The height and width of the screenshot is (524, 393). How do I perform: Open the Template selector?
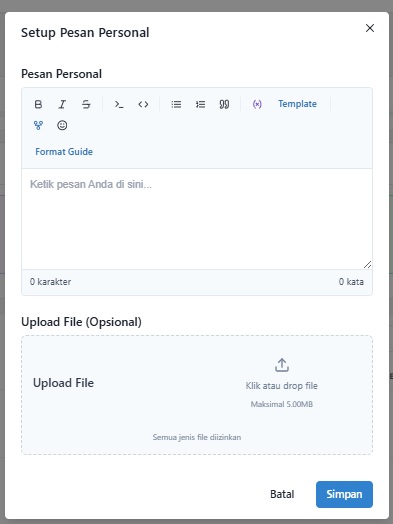[297, 104]
